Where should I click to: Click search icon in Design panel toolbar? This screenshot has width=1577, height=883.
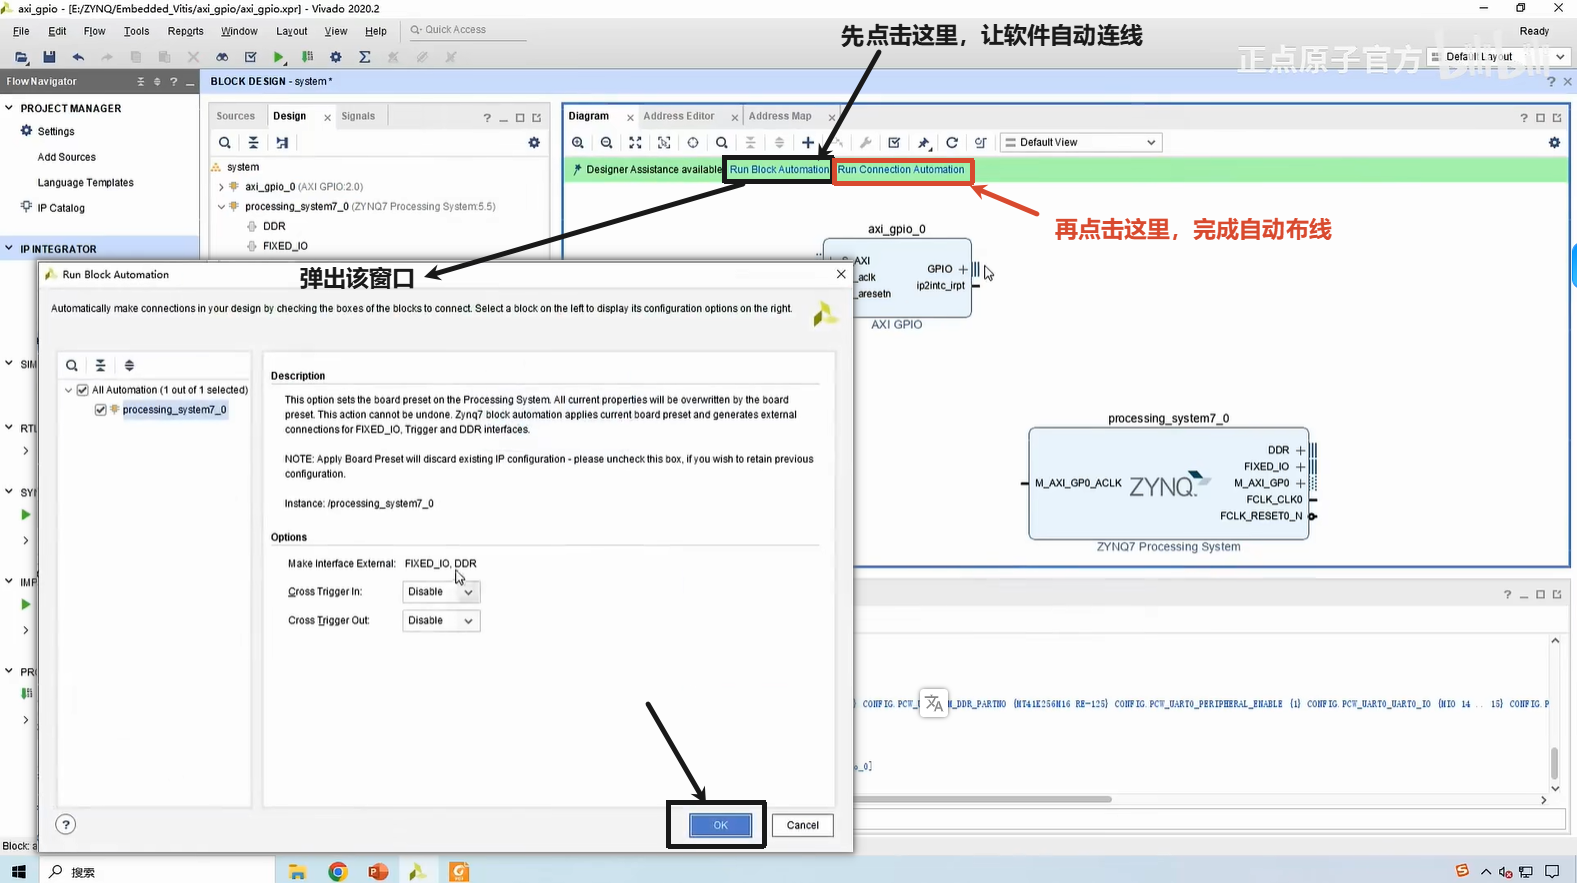click(225, 143)
